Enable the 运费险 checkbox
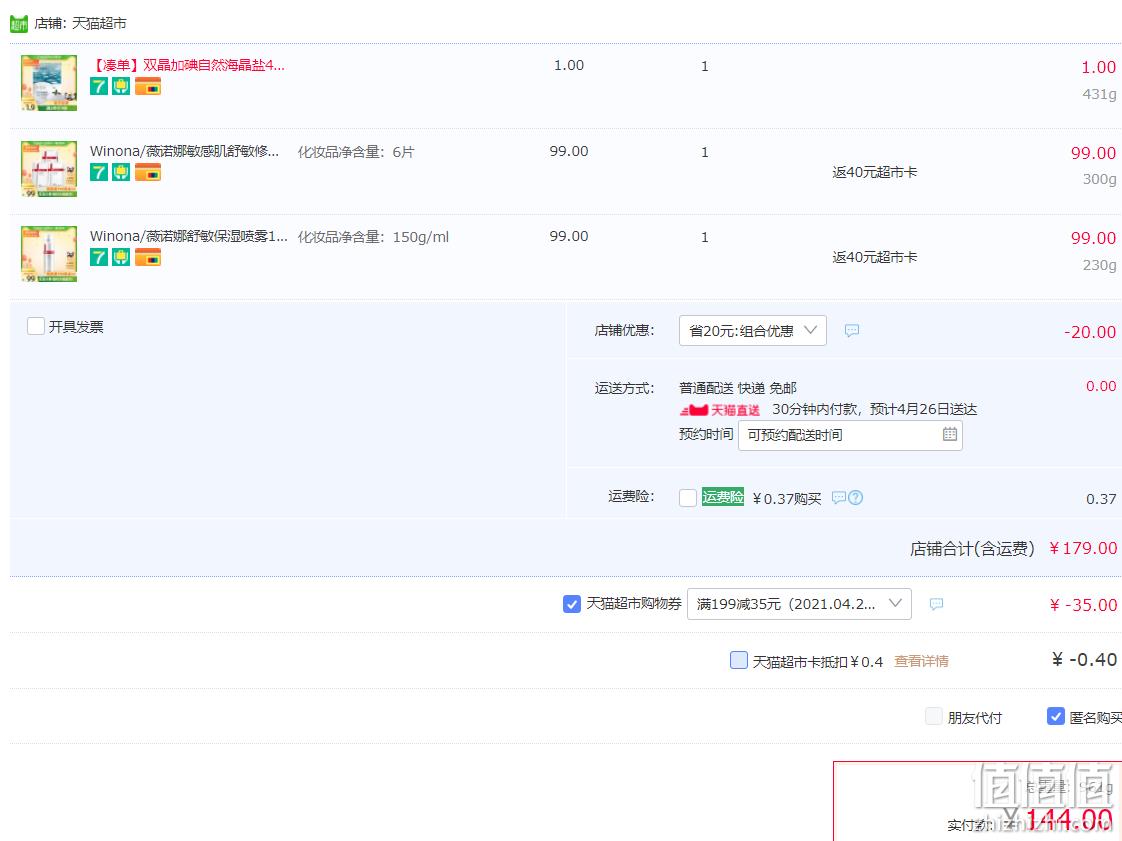The image size is (1122, 841). point(688,497)
